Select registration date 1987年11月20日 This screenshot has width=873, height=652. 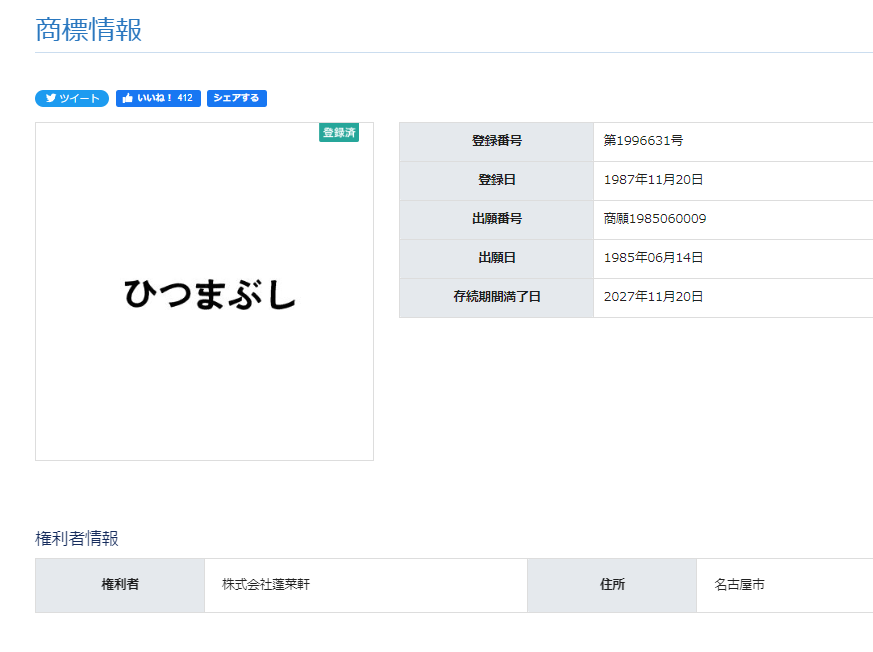[x=653, y=179]
